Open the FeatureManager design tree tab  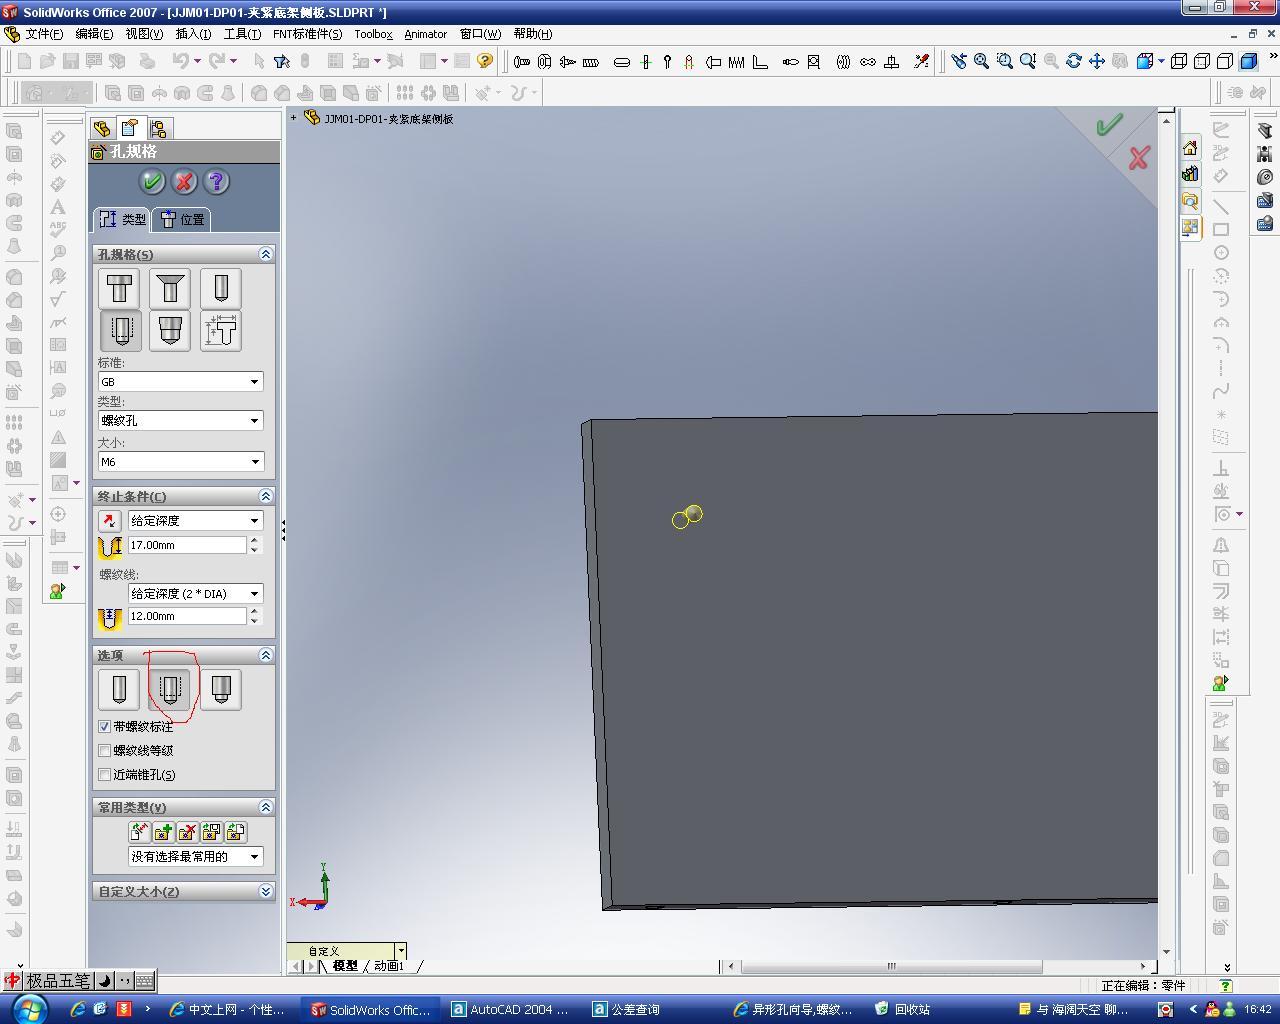click(x=102, y=128)
